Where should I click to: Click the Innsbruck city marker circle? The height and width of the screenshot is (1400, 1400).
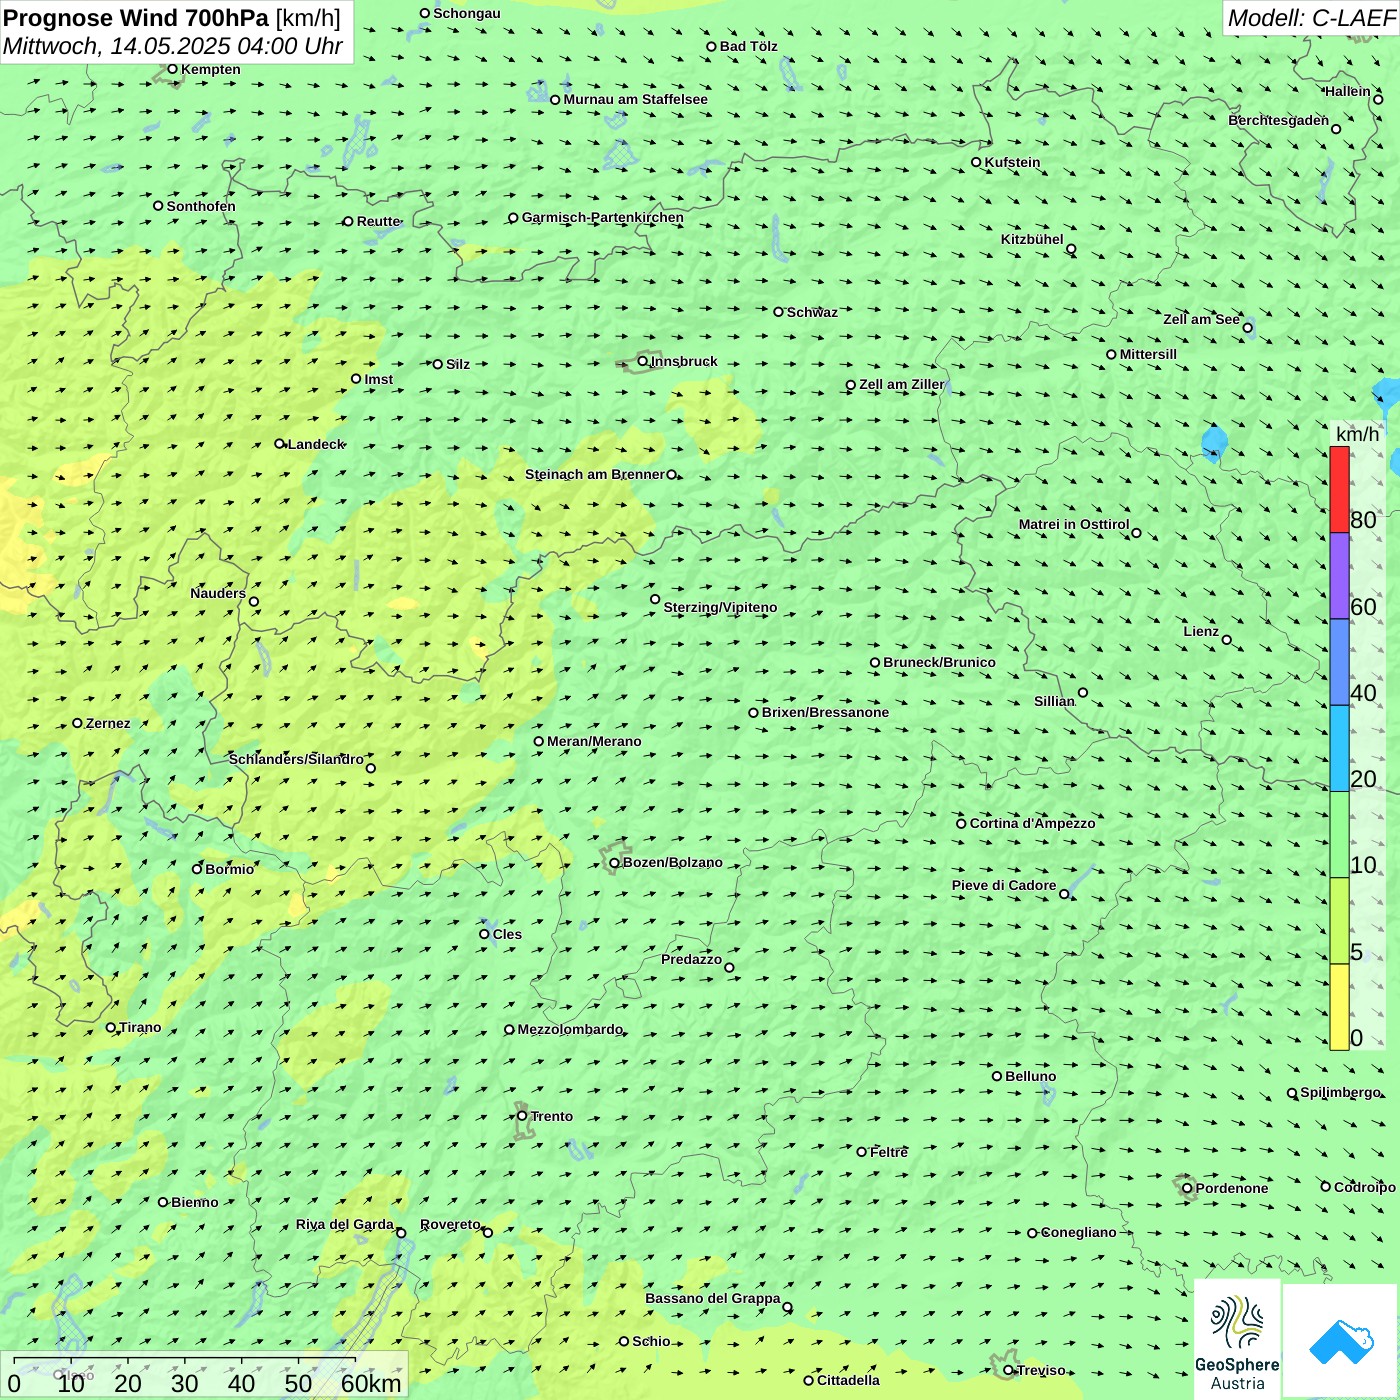coord(643,361)
